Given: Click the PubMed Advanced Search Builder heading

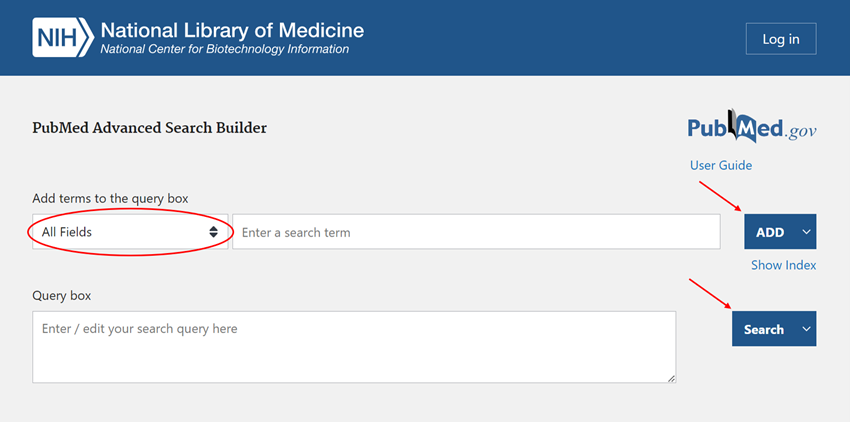Looking at the screenshot, I should click(x=149, y=128).
